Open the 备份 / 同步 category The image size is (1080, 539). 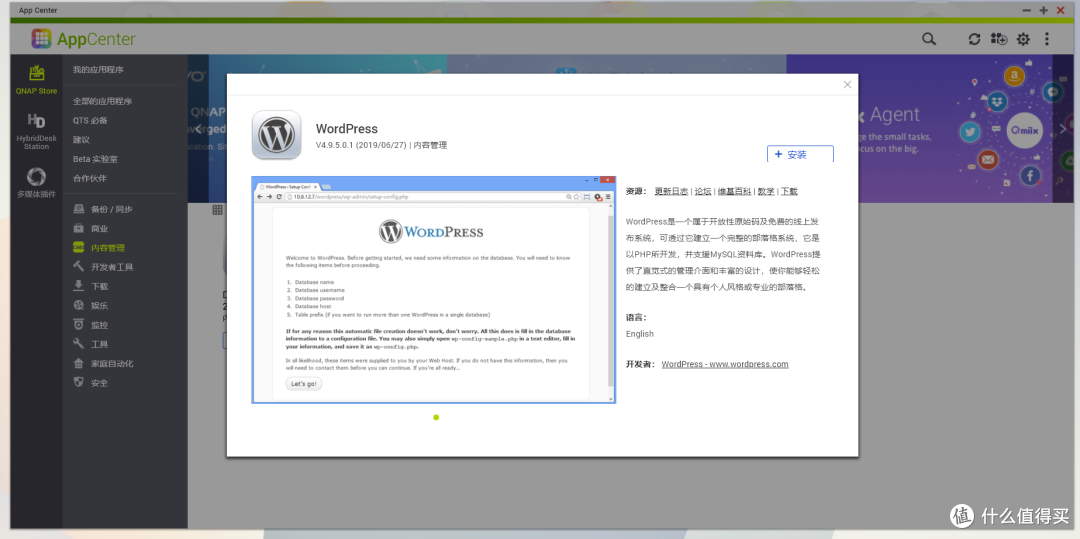pos(111,209)
